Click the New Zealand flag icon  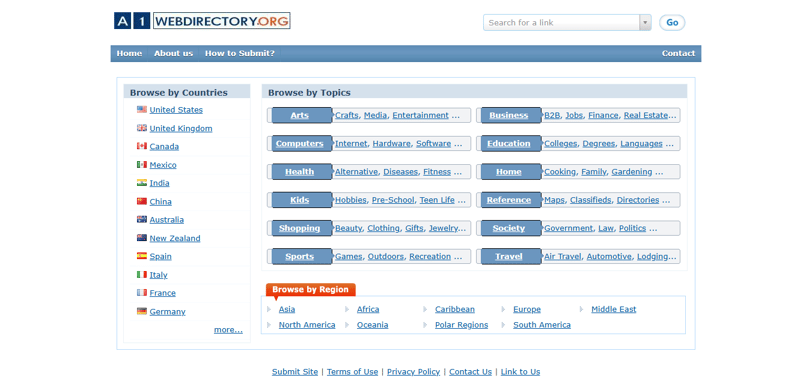click(142, 238)
